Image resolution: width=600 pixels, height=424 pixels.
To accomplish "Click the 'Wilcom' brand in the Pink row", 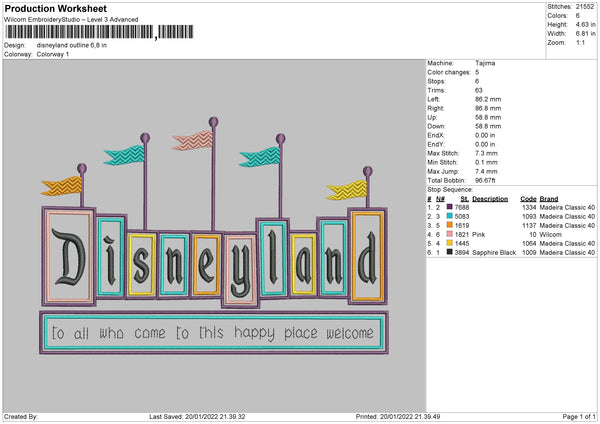I will pyautogui.click(x=551, y=235).
